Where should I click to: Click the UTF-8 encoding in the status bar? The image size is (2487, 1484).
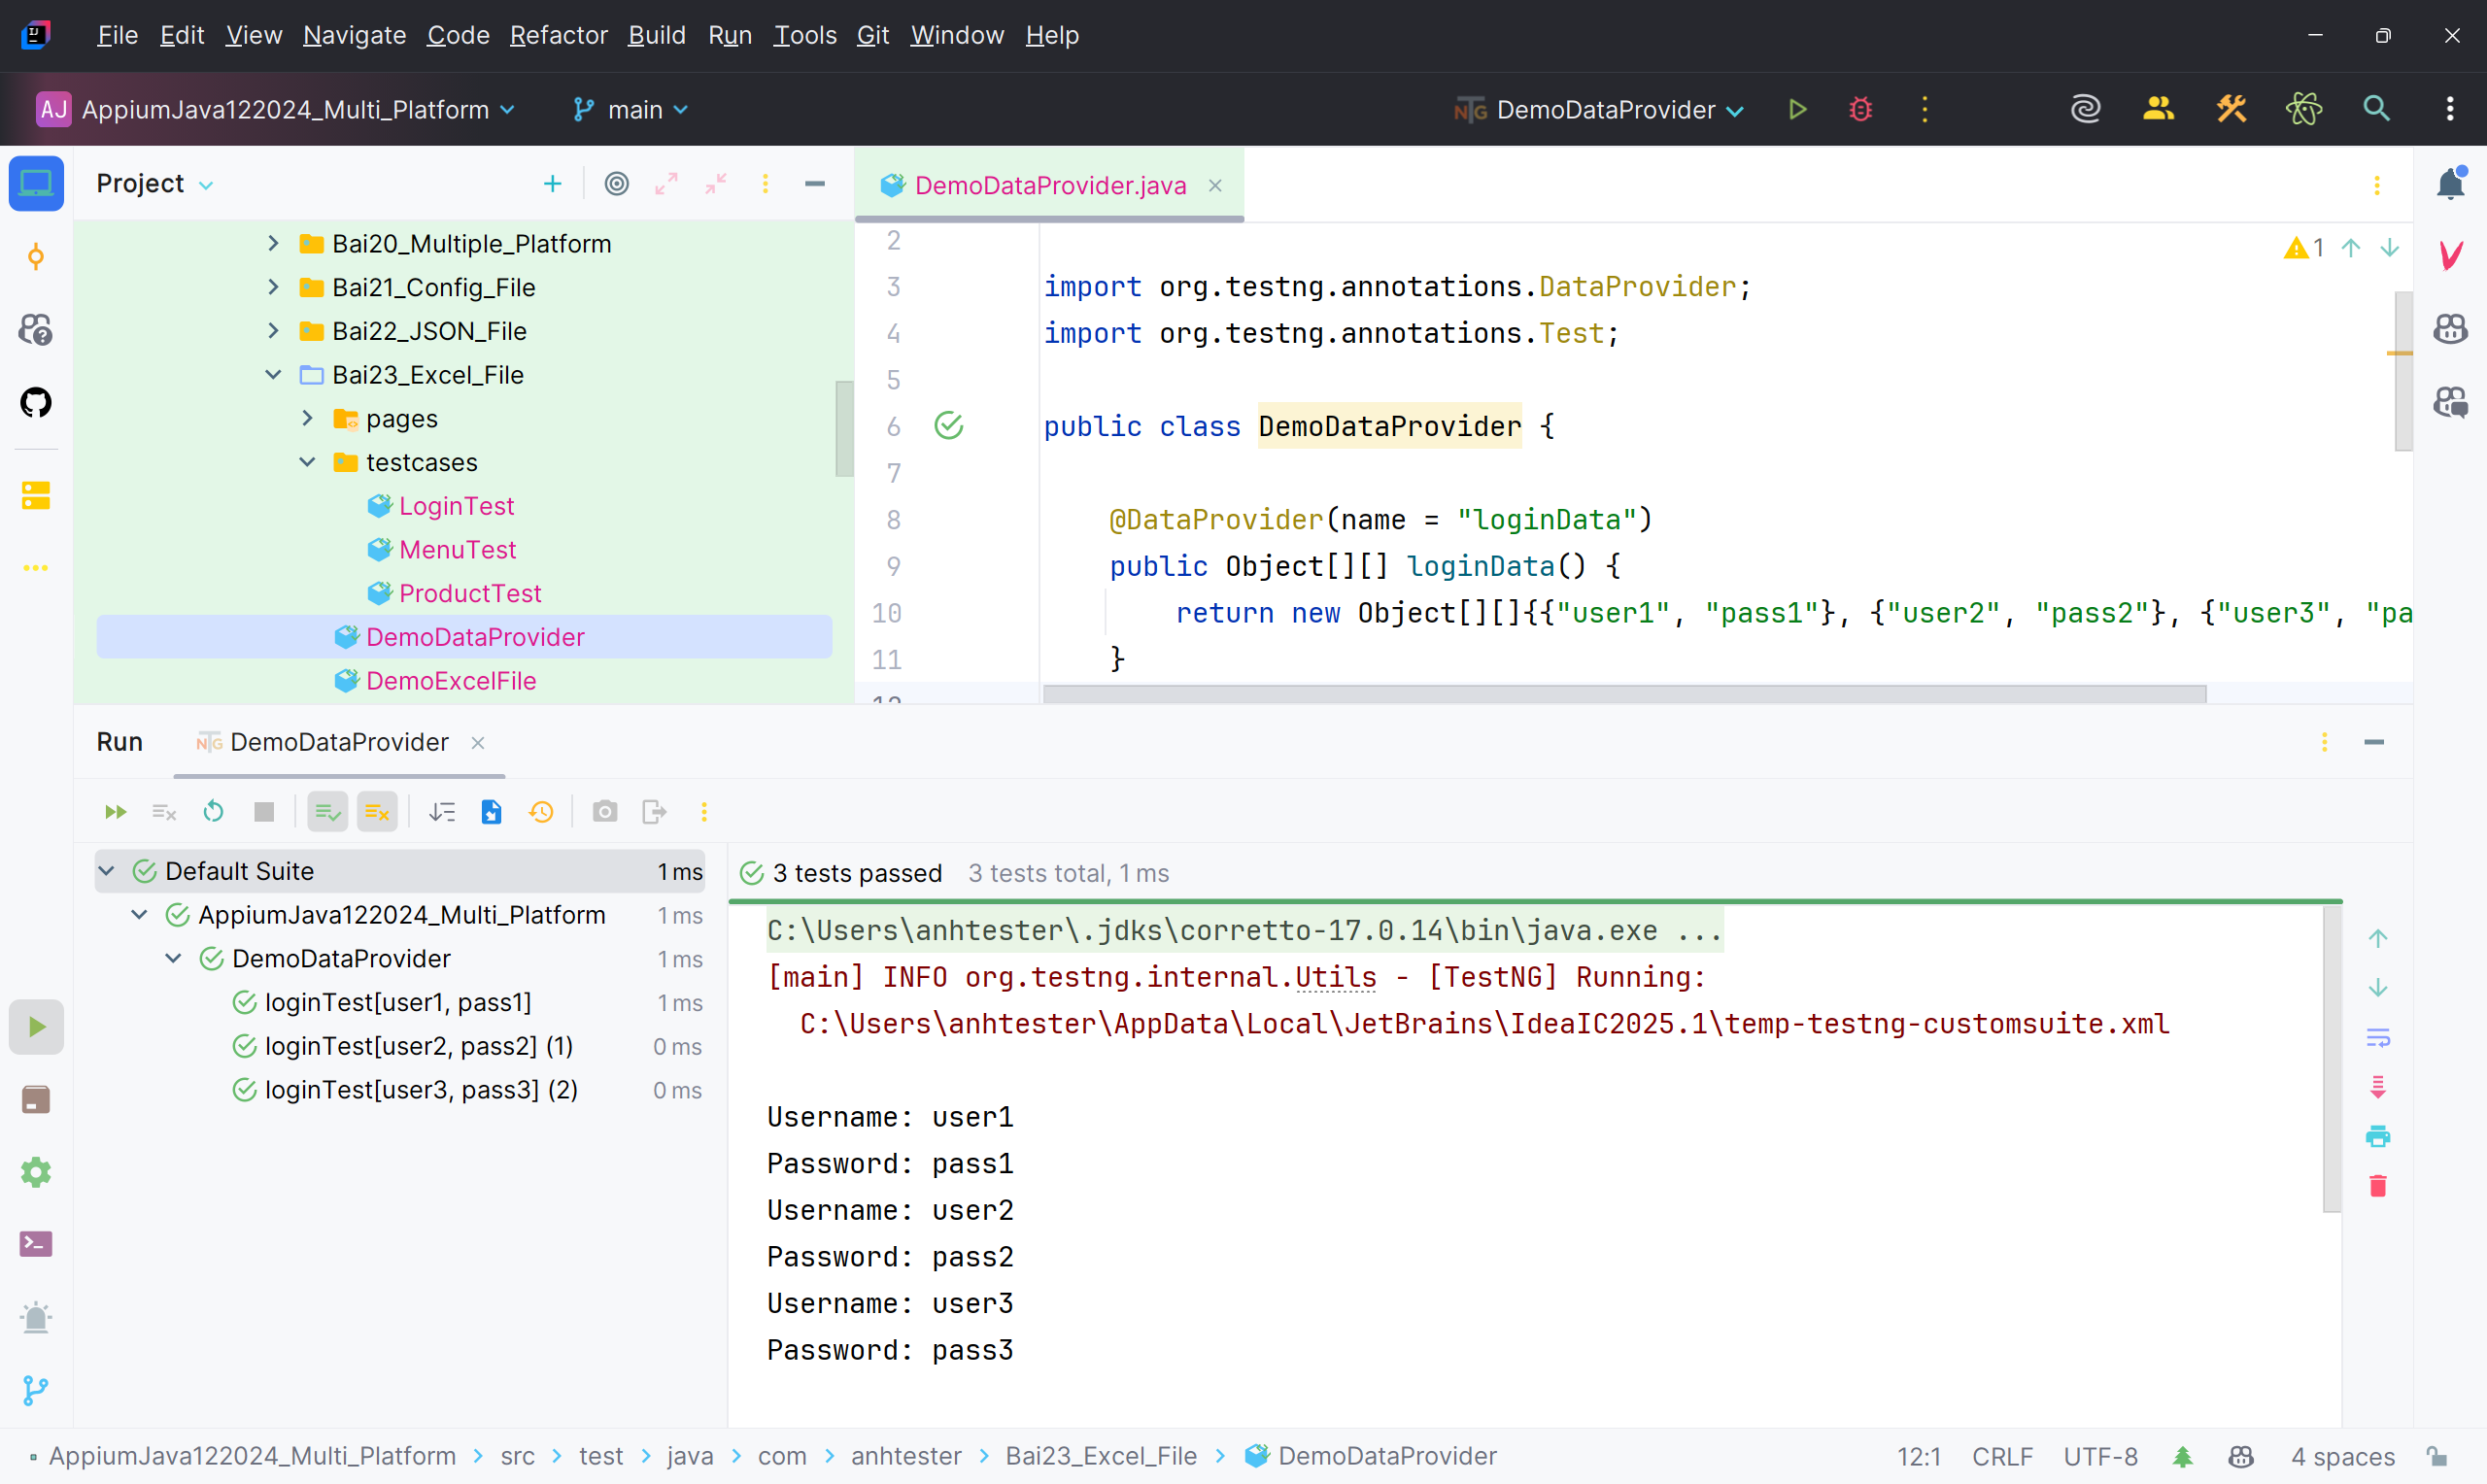coord(2100,1457)
